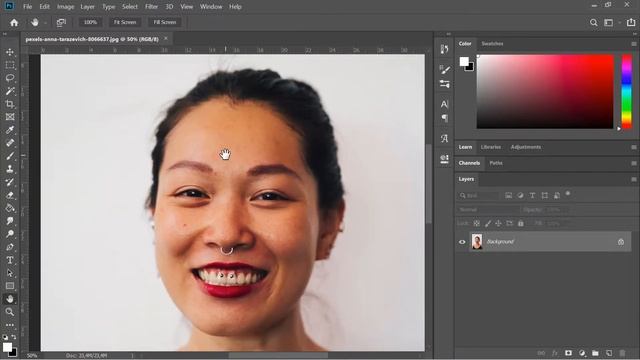Image resolution: width=640 pixels, height=360 pixels.
Task: Select the Eraser tool
Action: 10,195
